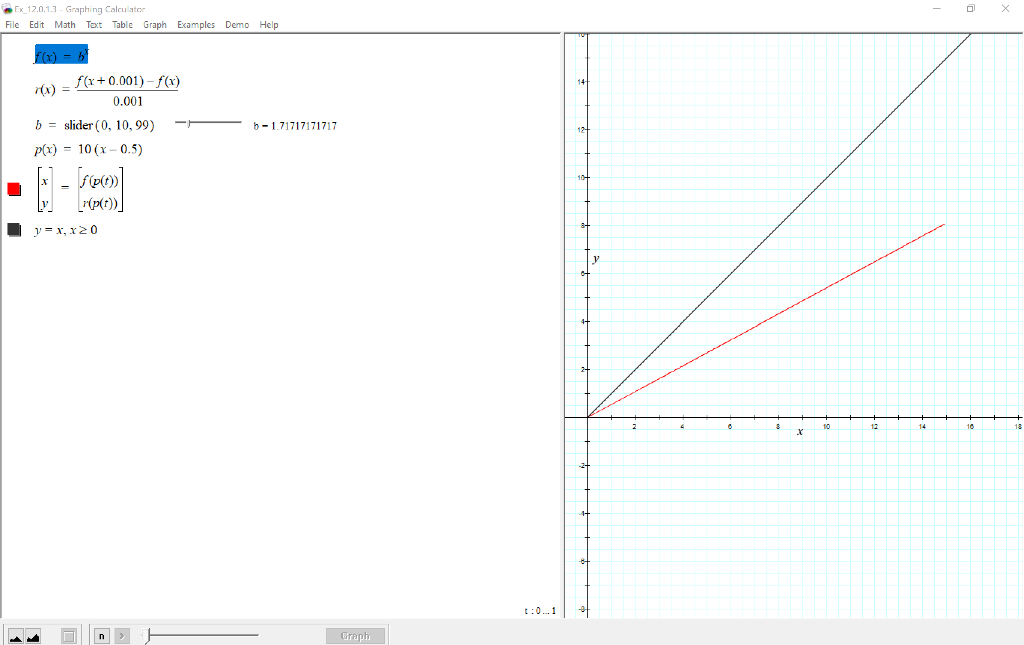Viewport: 1024px width, 645px height.
Task: Click the Graph button at the bottom
Action: 355,635
